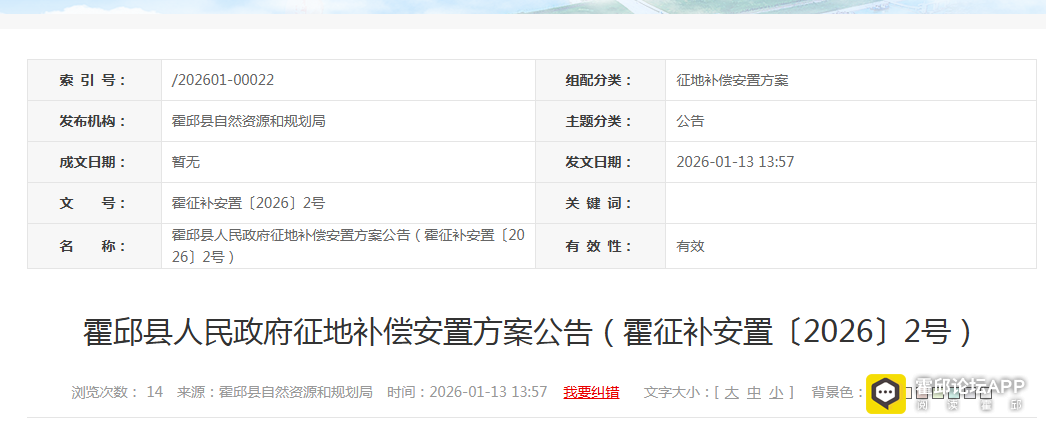Click the red 我要纠错 link

pos(591,392)
